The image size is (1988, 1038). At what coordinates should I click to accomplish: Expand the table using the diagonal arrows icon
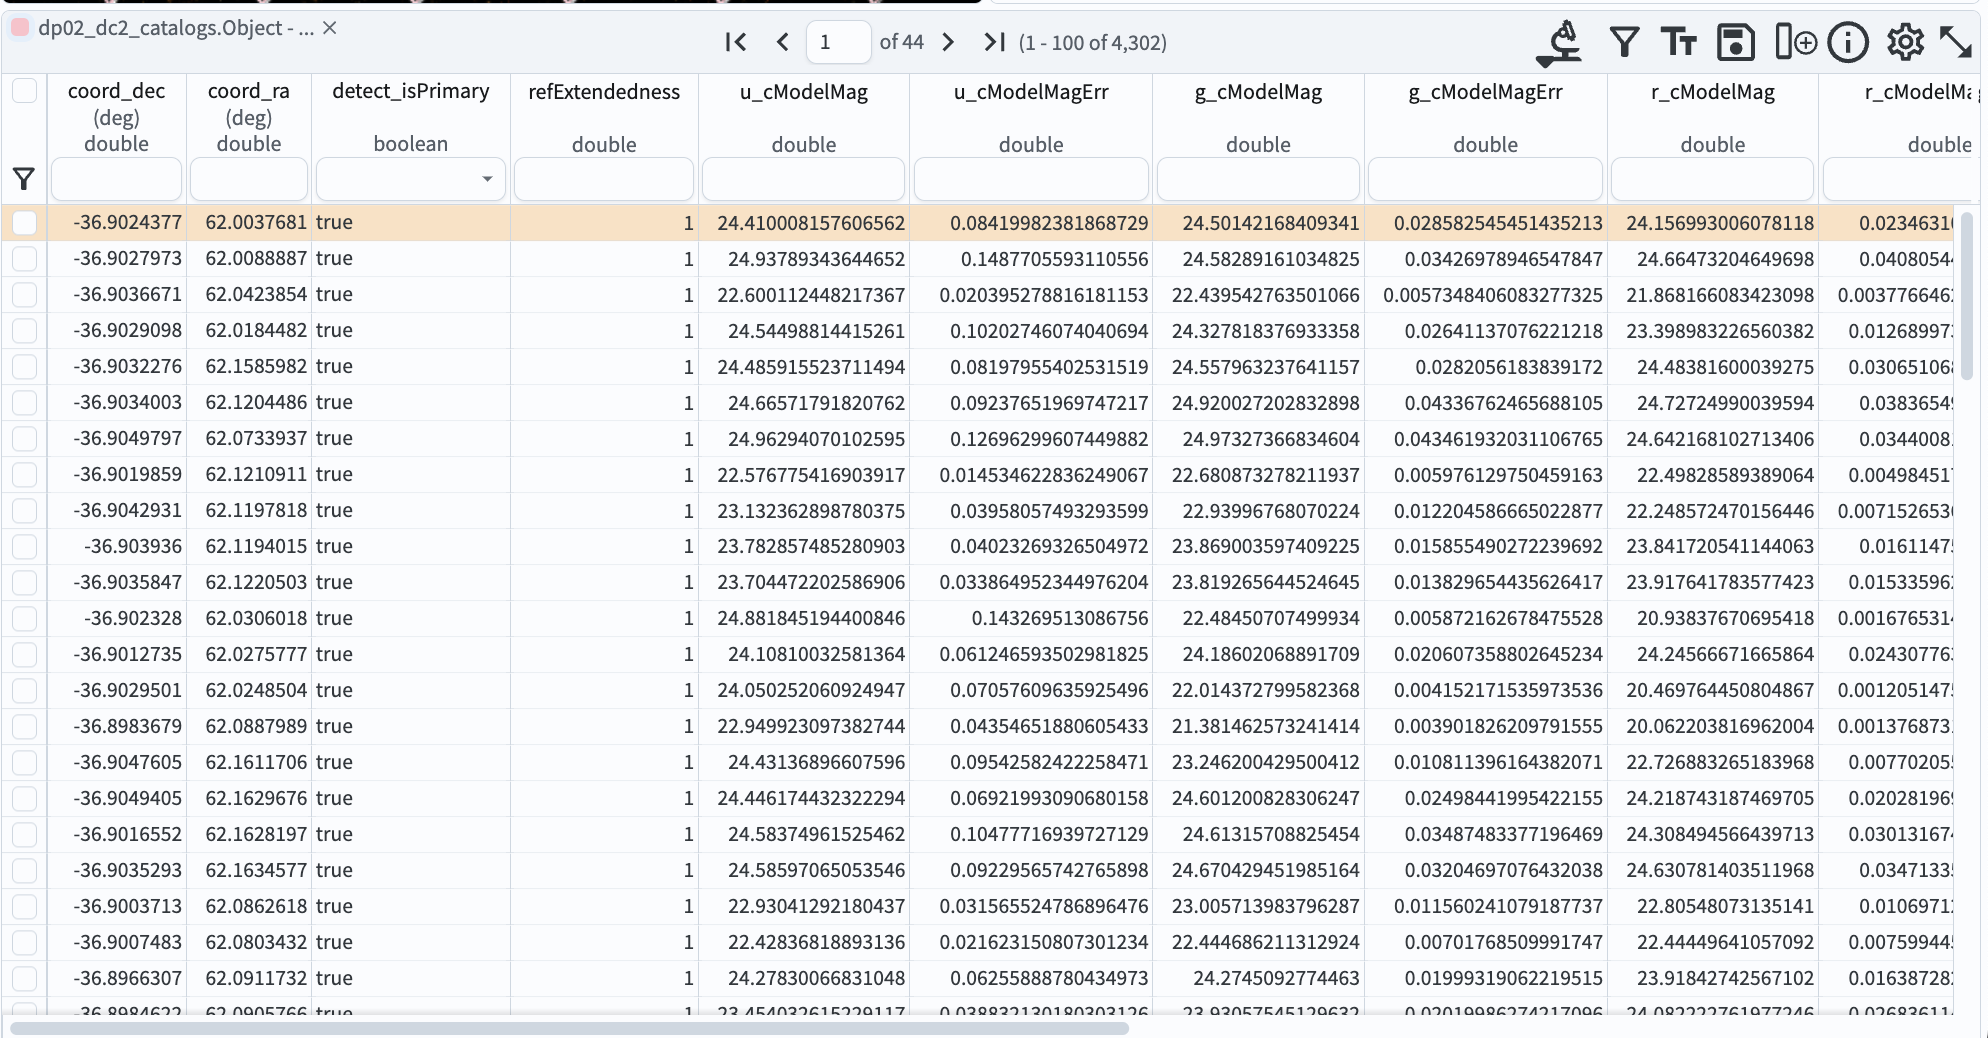(x=1957, y=42)
